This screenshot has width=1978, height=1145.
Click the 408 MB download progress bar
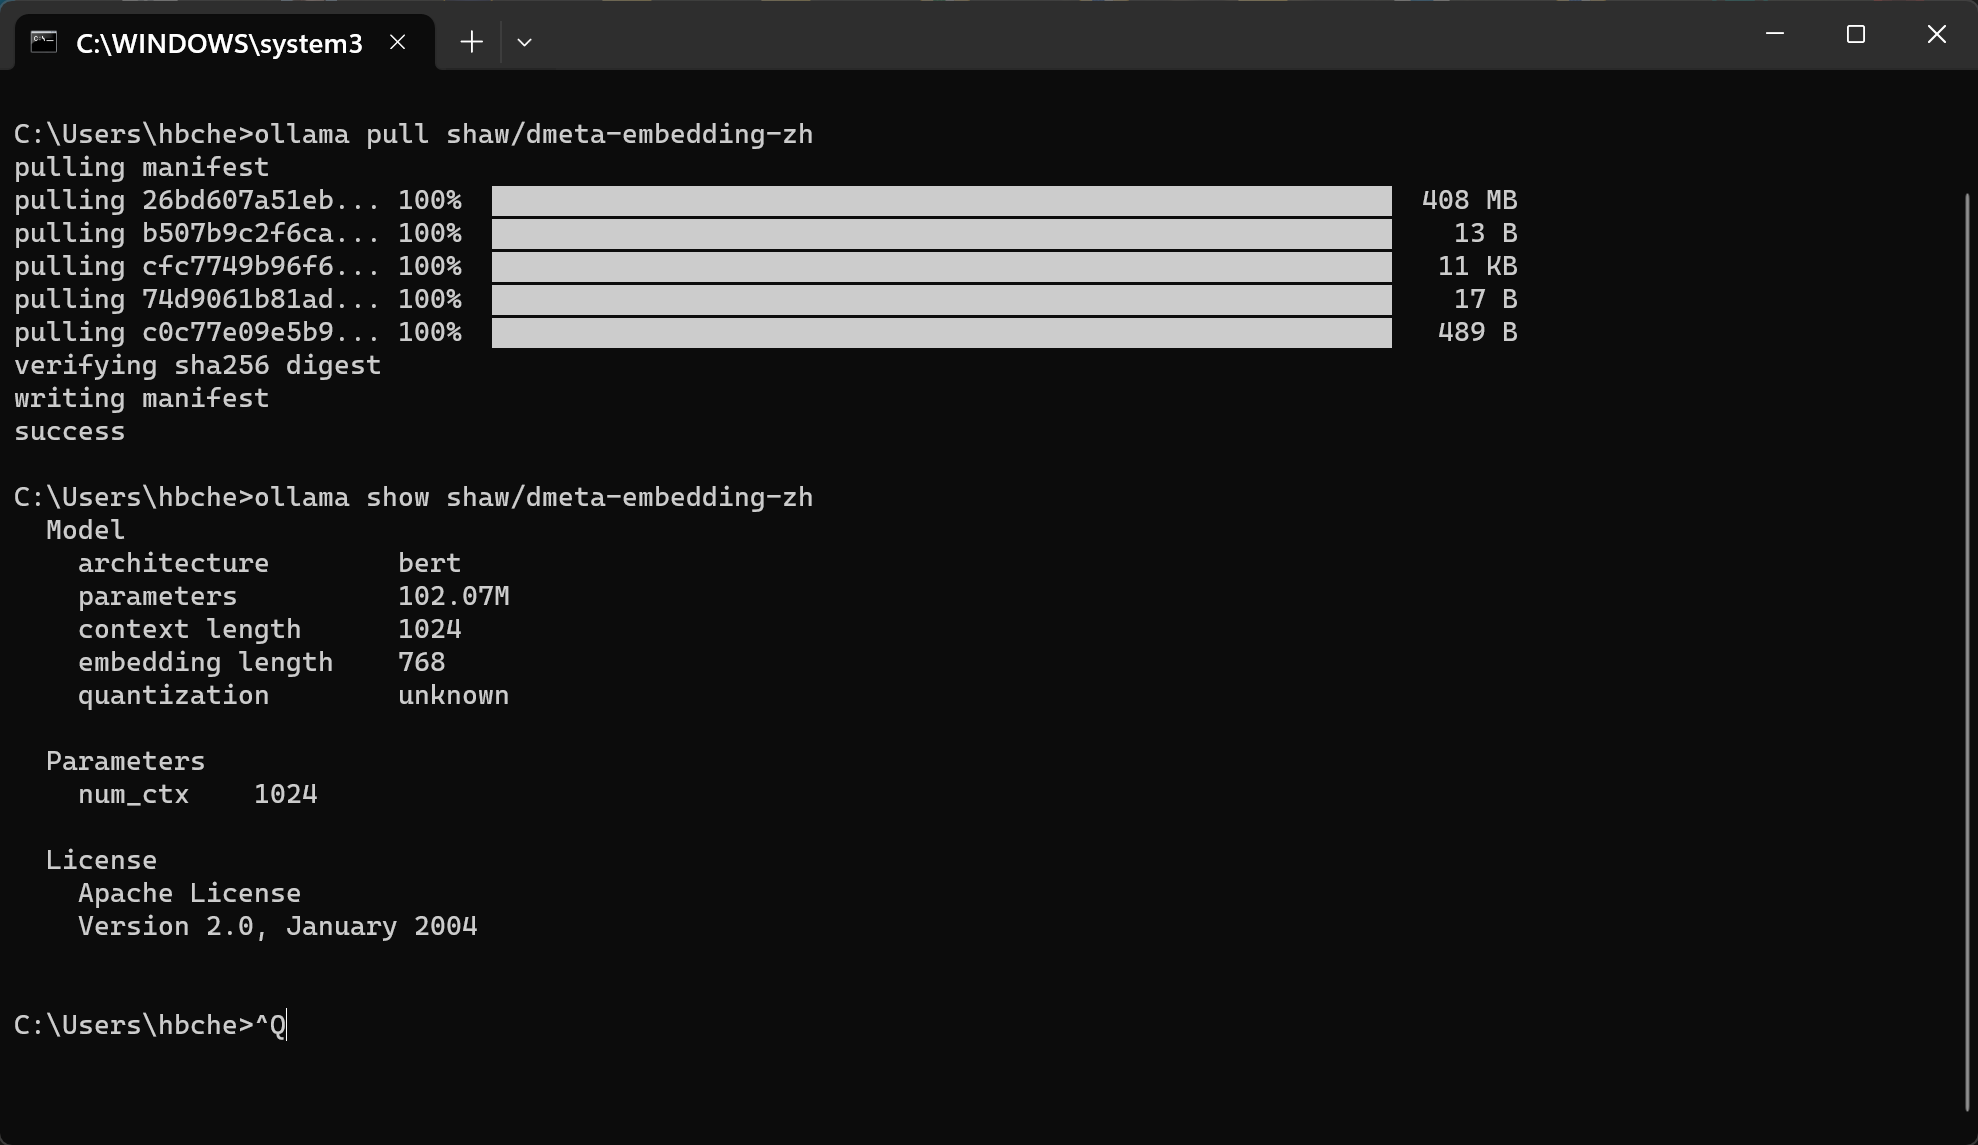pyautogui.click(x=941, y=200)
